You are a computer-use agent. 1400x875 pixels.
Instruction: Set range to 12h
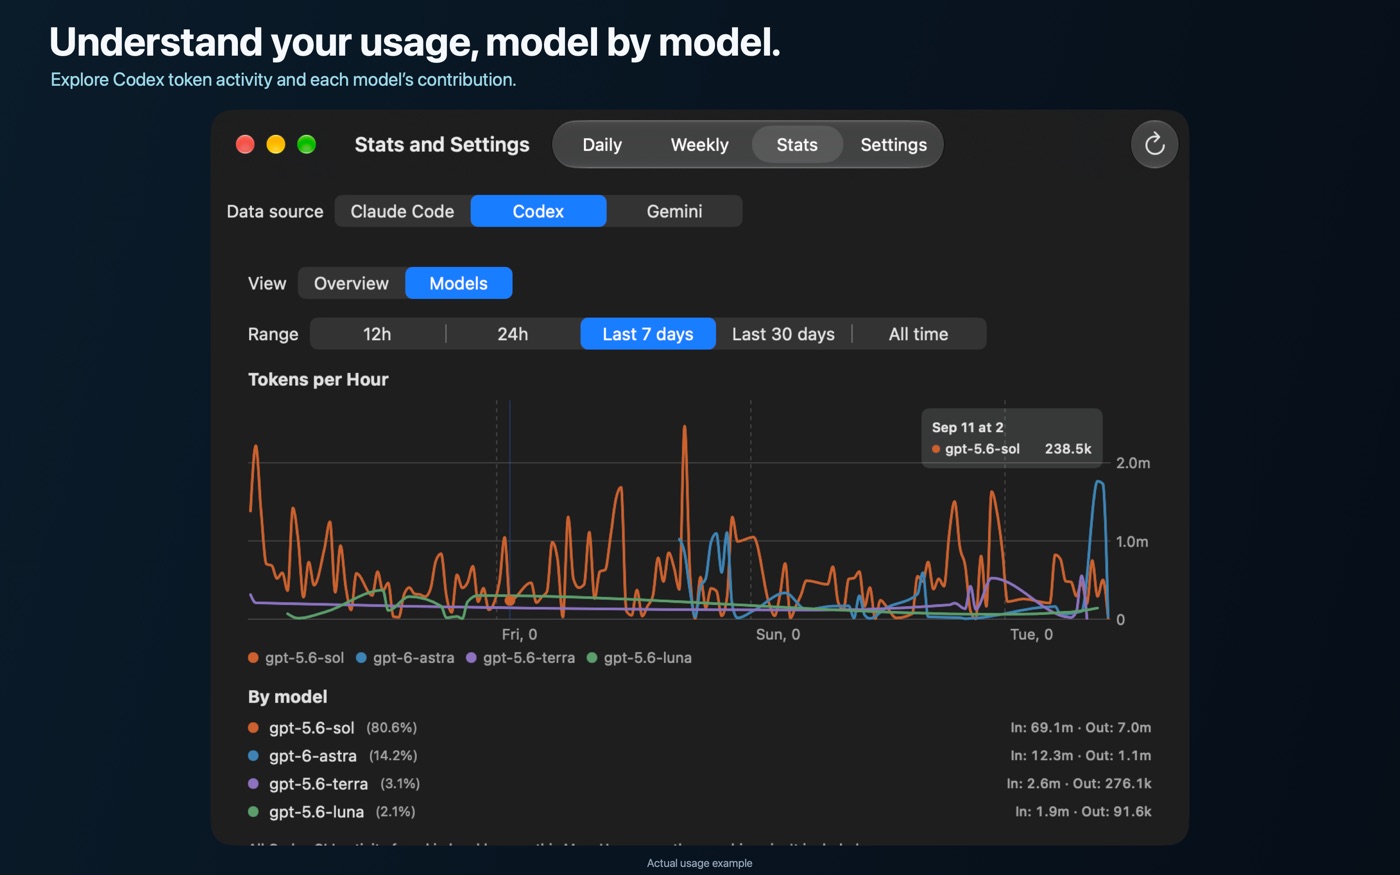(x=377, y=334)
